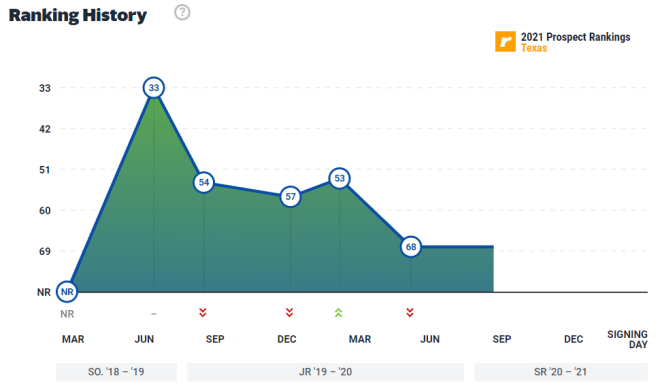Click the help question mark icon
This screenshot has width=660, height=391.
(182, 13)
